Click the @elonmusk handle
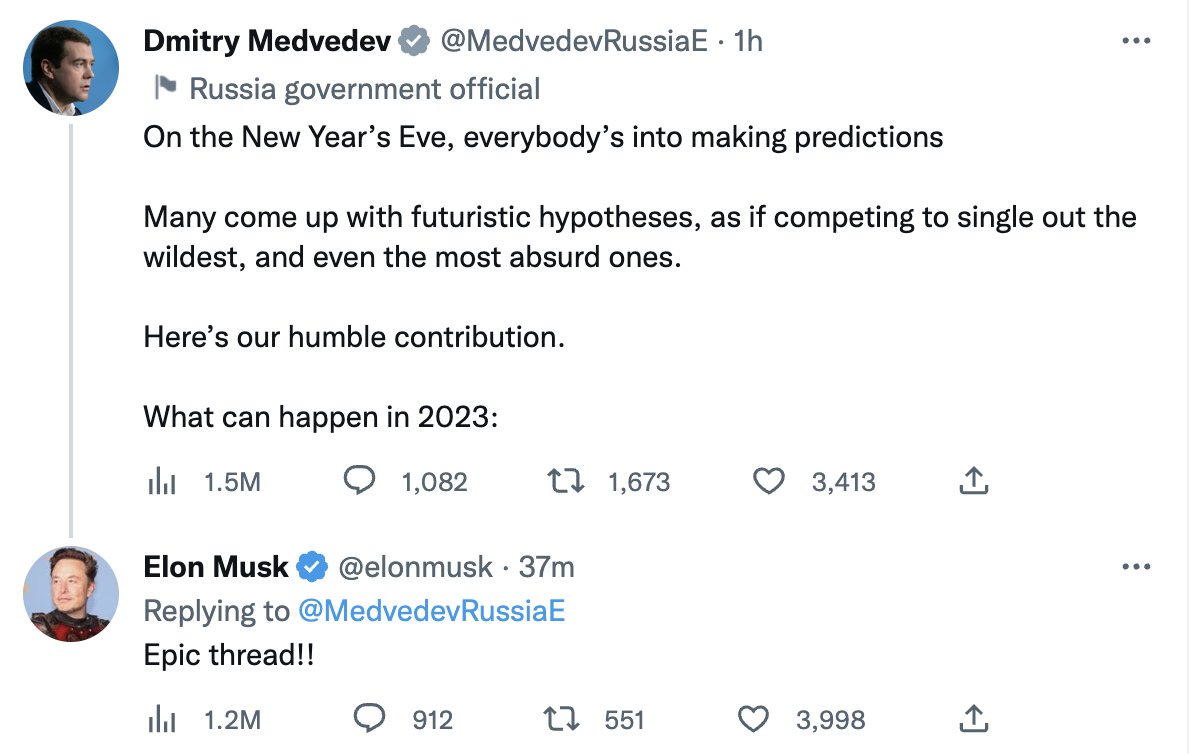The height and width of the screenshot is (754, 1190). [x=416, y=567]
